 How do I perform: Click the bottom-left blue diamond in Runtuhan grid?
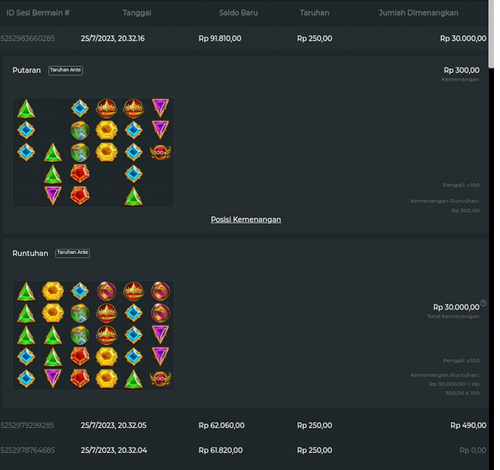pyautogui.click(x=26, y=379)
